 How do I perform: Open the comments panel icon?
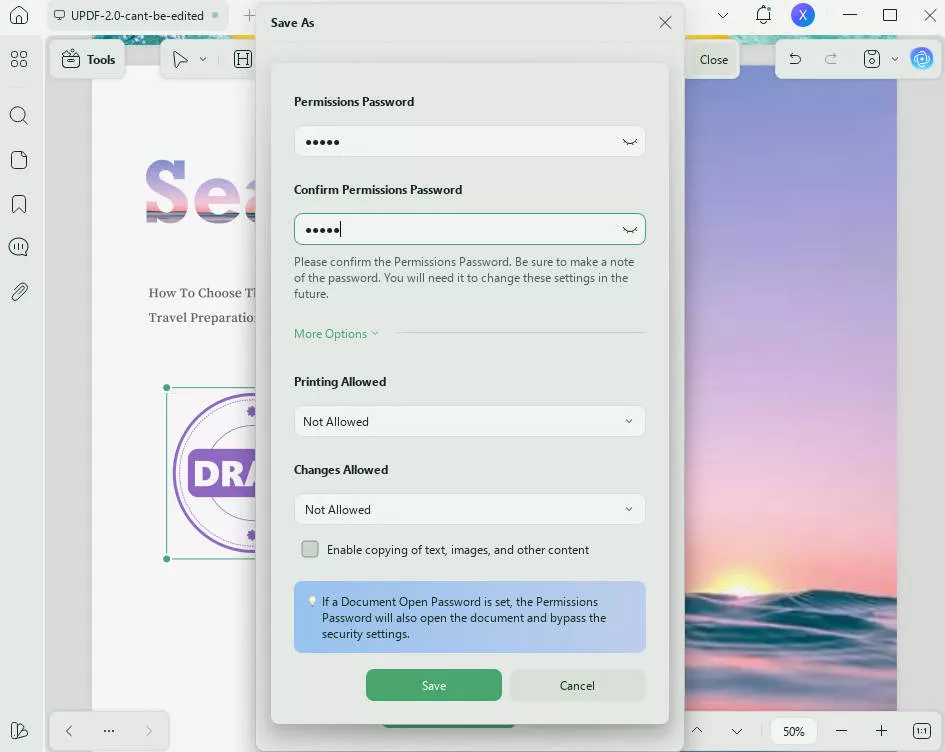(18, 247)
